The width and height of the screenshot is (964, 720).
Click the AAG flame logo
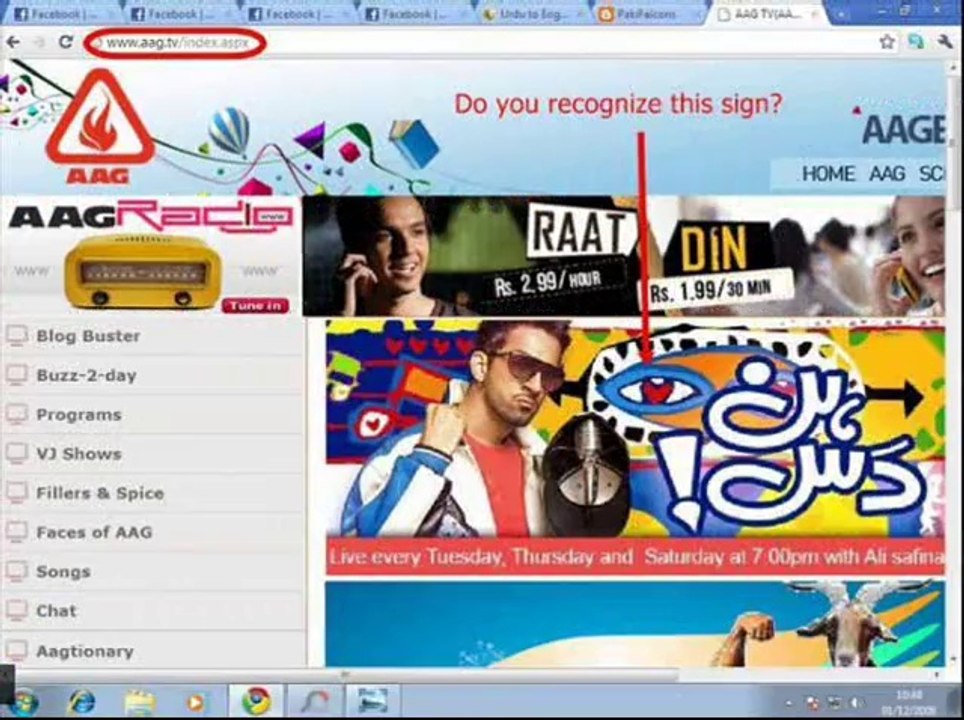[98, 126]
